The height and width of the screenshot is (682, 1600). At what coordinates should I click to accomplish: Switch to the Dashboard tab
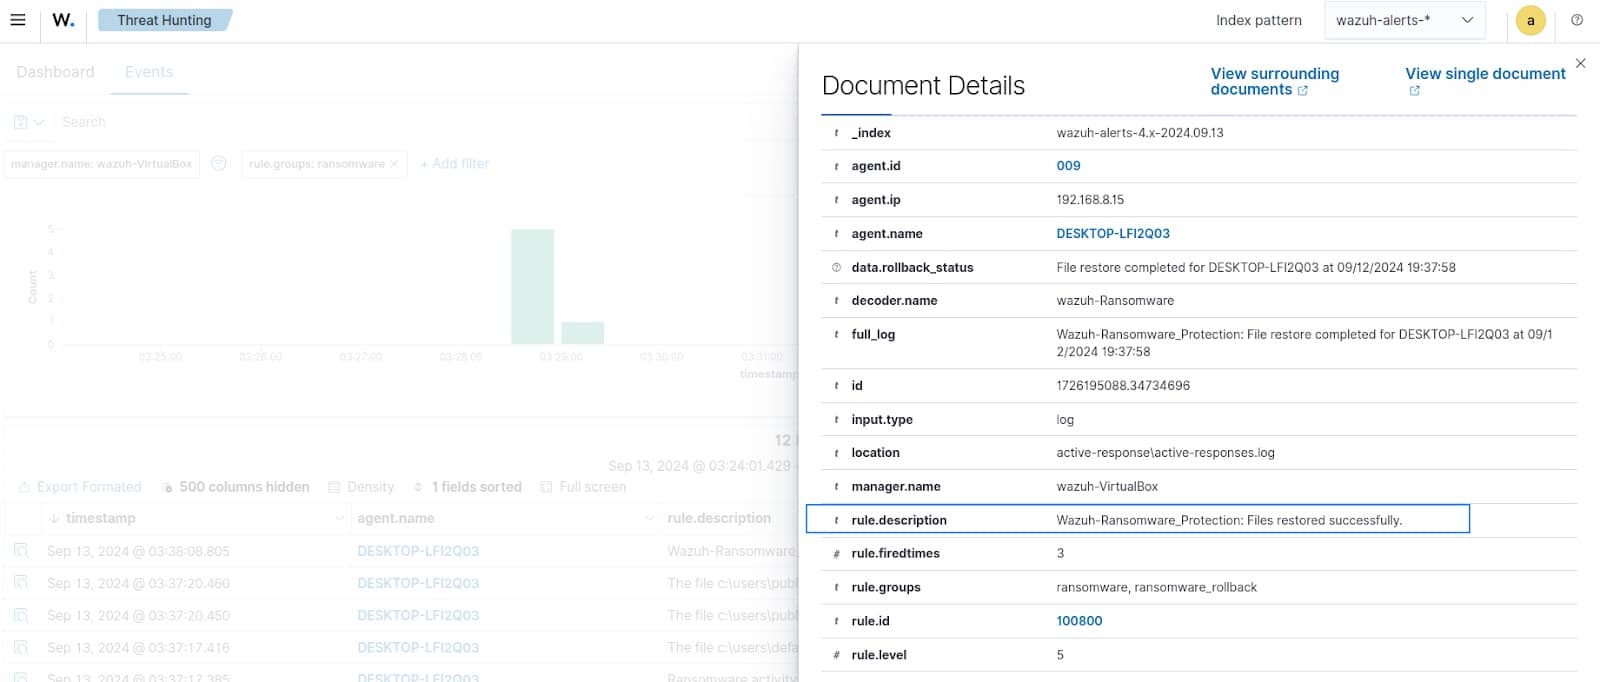coord(55,72)
